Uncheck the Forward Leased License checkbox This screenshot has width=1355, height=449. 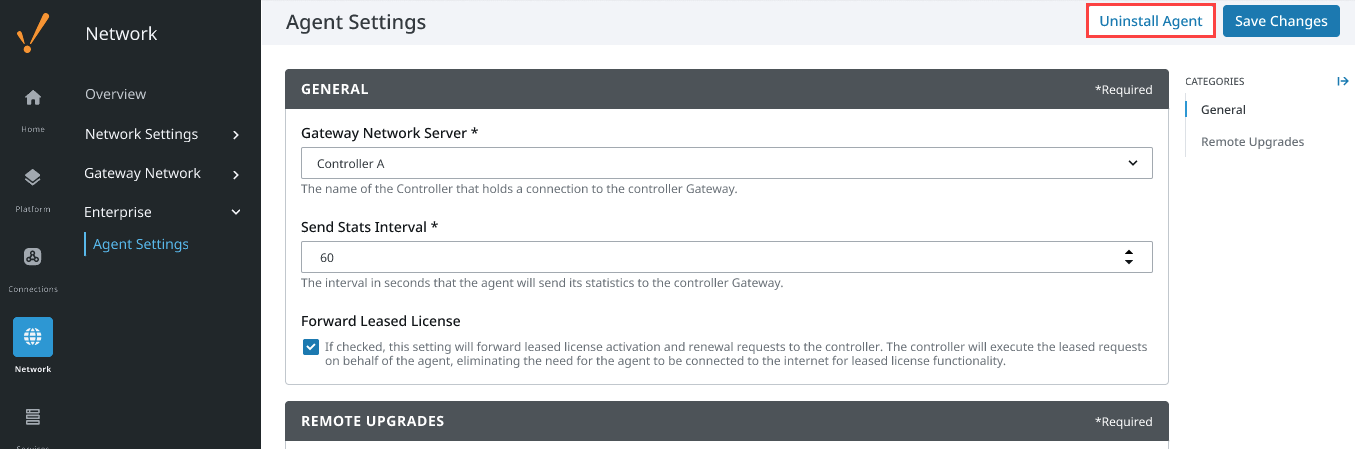[310, 347]
